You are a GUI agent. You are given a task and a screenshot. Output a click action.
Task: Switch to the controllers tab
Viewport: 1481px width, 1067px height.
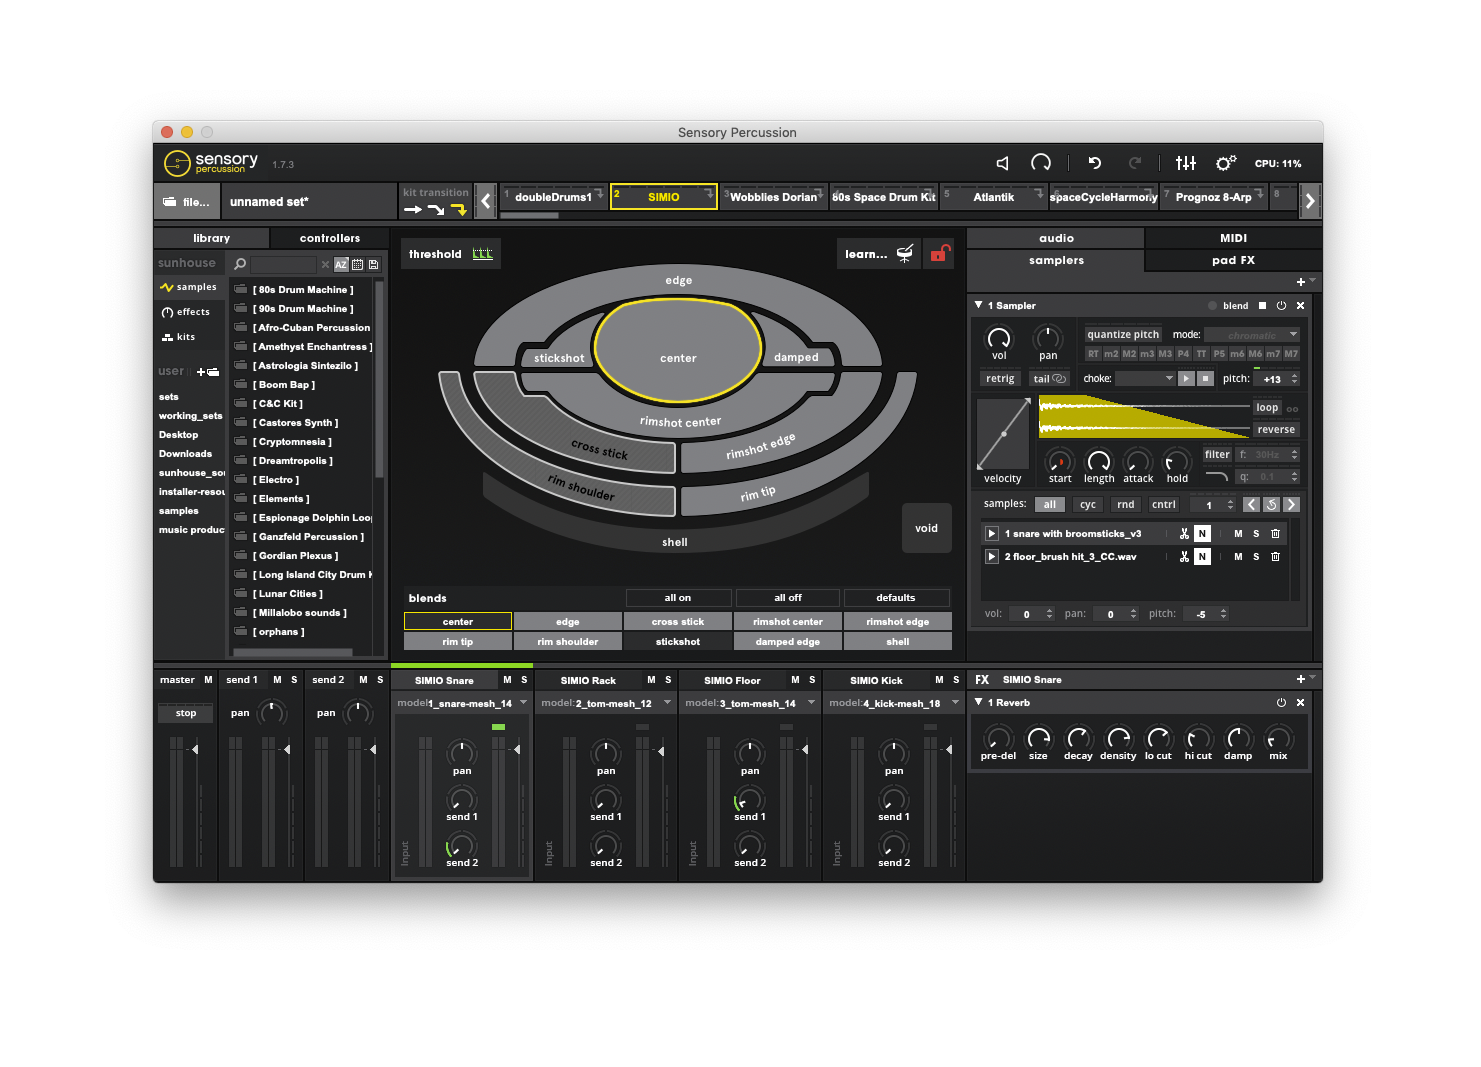(330, 238)
